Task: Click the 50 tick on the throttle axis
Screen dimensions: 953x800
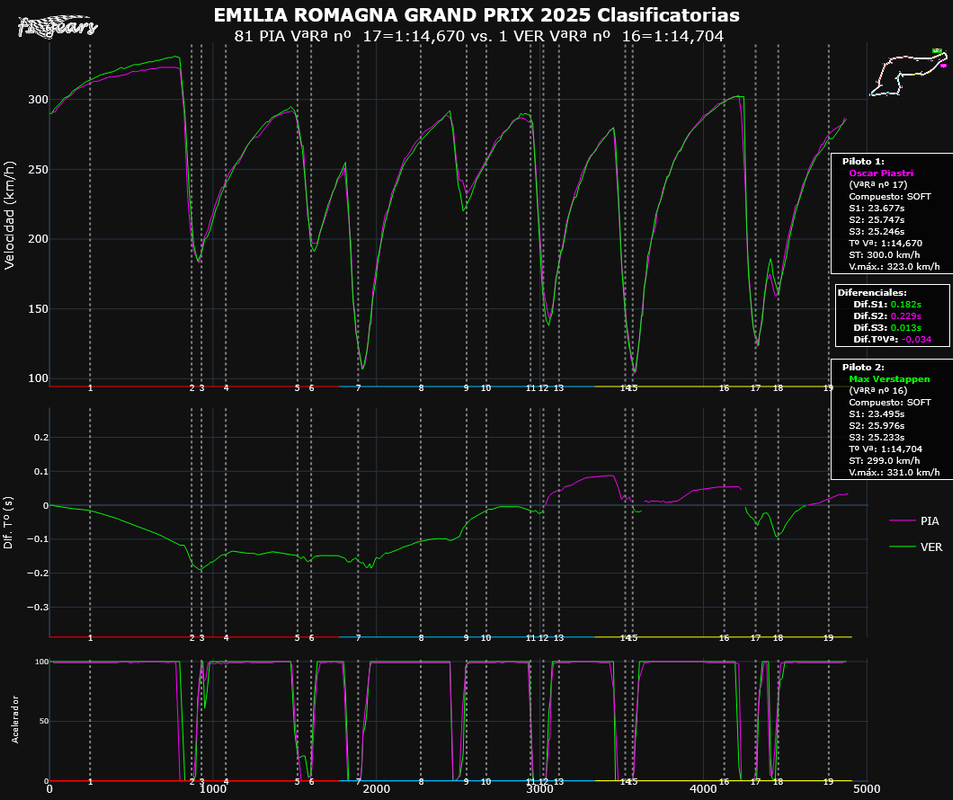Action: coord(43,721)
